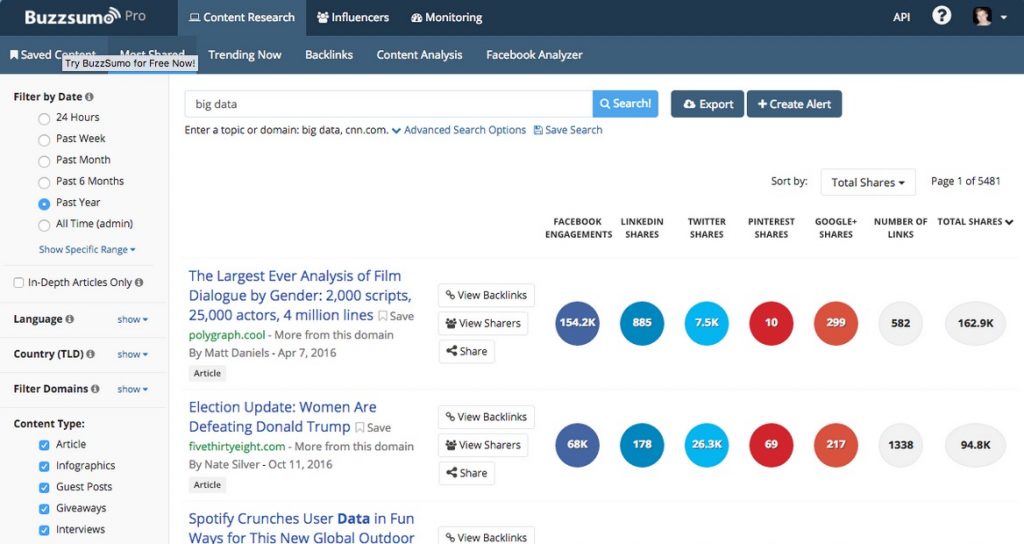Save the Film Dialogue article bookmark
1024x544 pixels.
396,316
